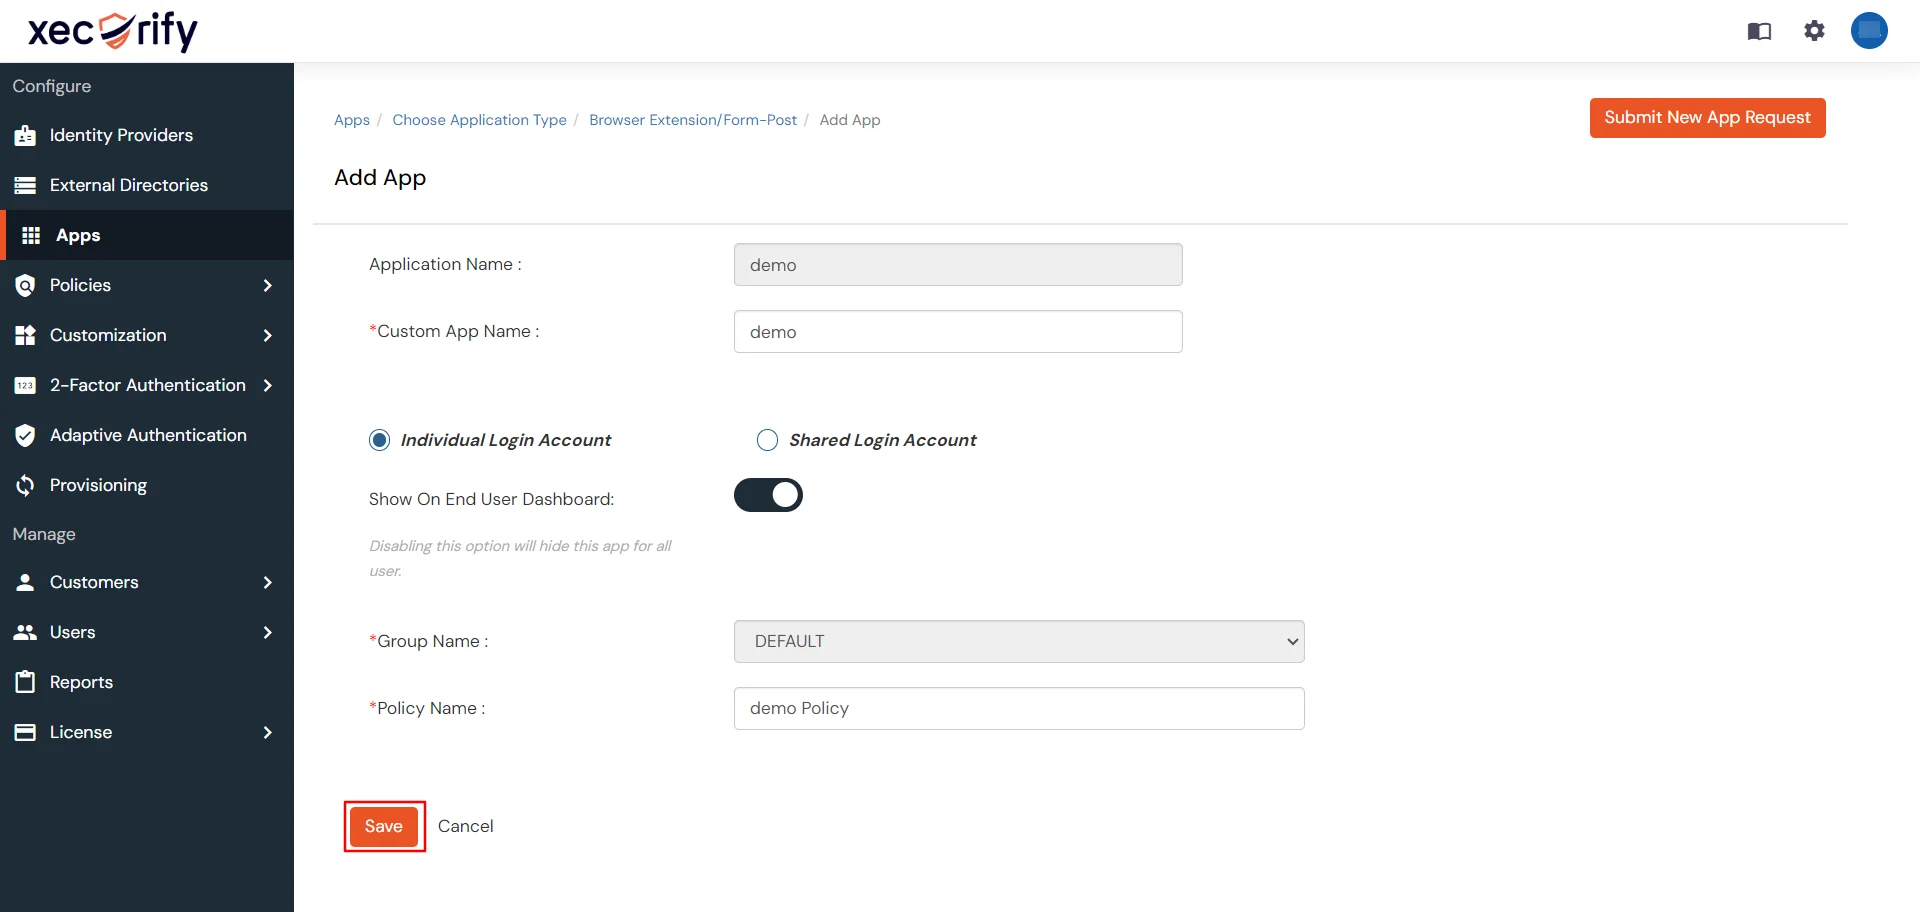The width and height of the screenshot is (1920, 912).
Task: Open the Reports section
Action: 82,682
